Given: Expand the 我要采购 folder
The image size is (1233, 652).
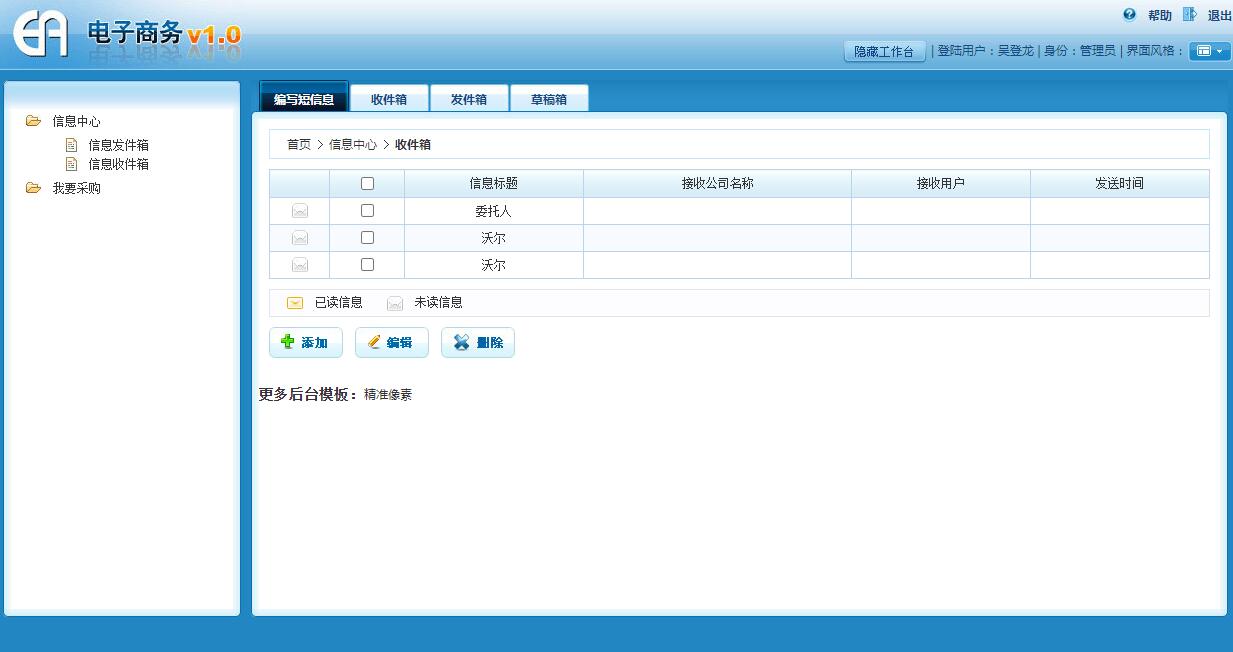Looking at the screenshot, I should pos(34,188).
